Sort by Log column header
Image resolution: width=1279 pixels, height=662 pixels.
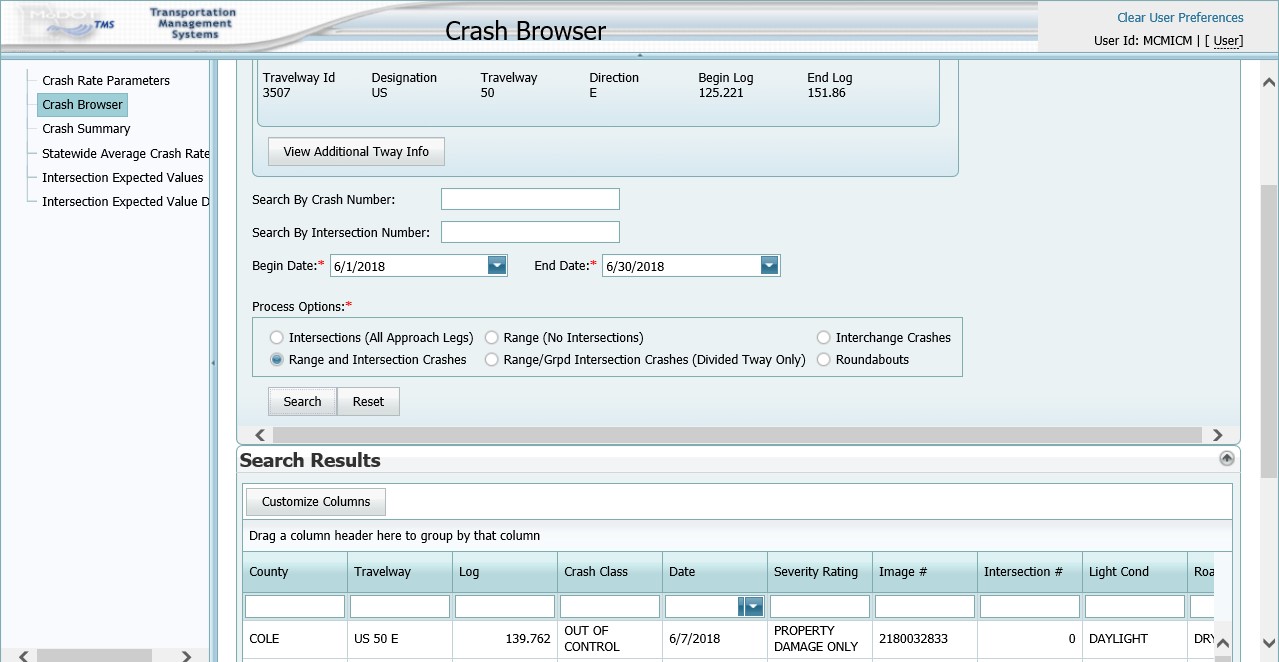(505, 572)
